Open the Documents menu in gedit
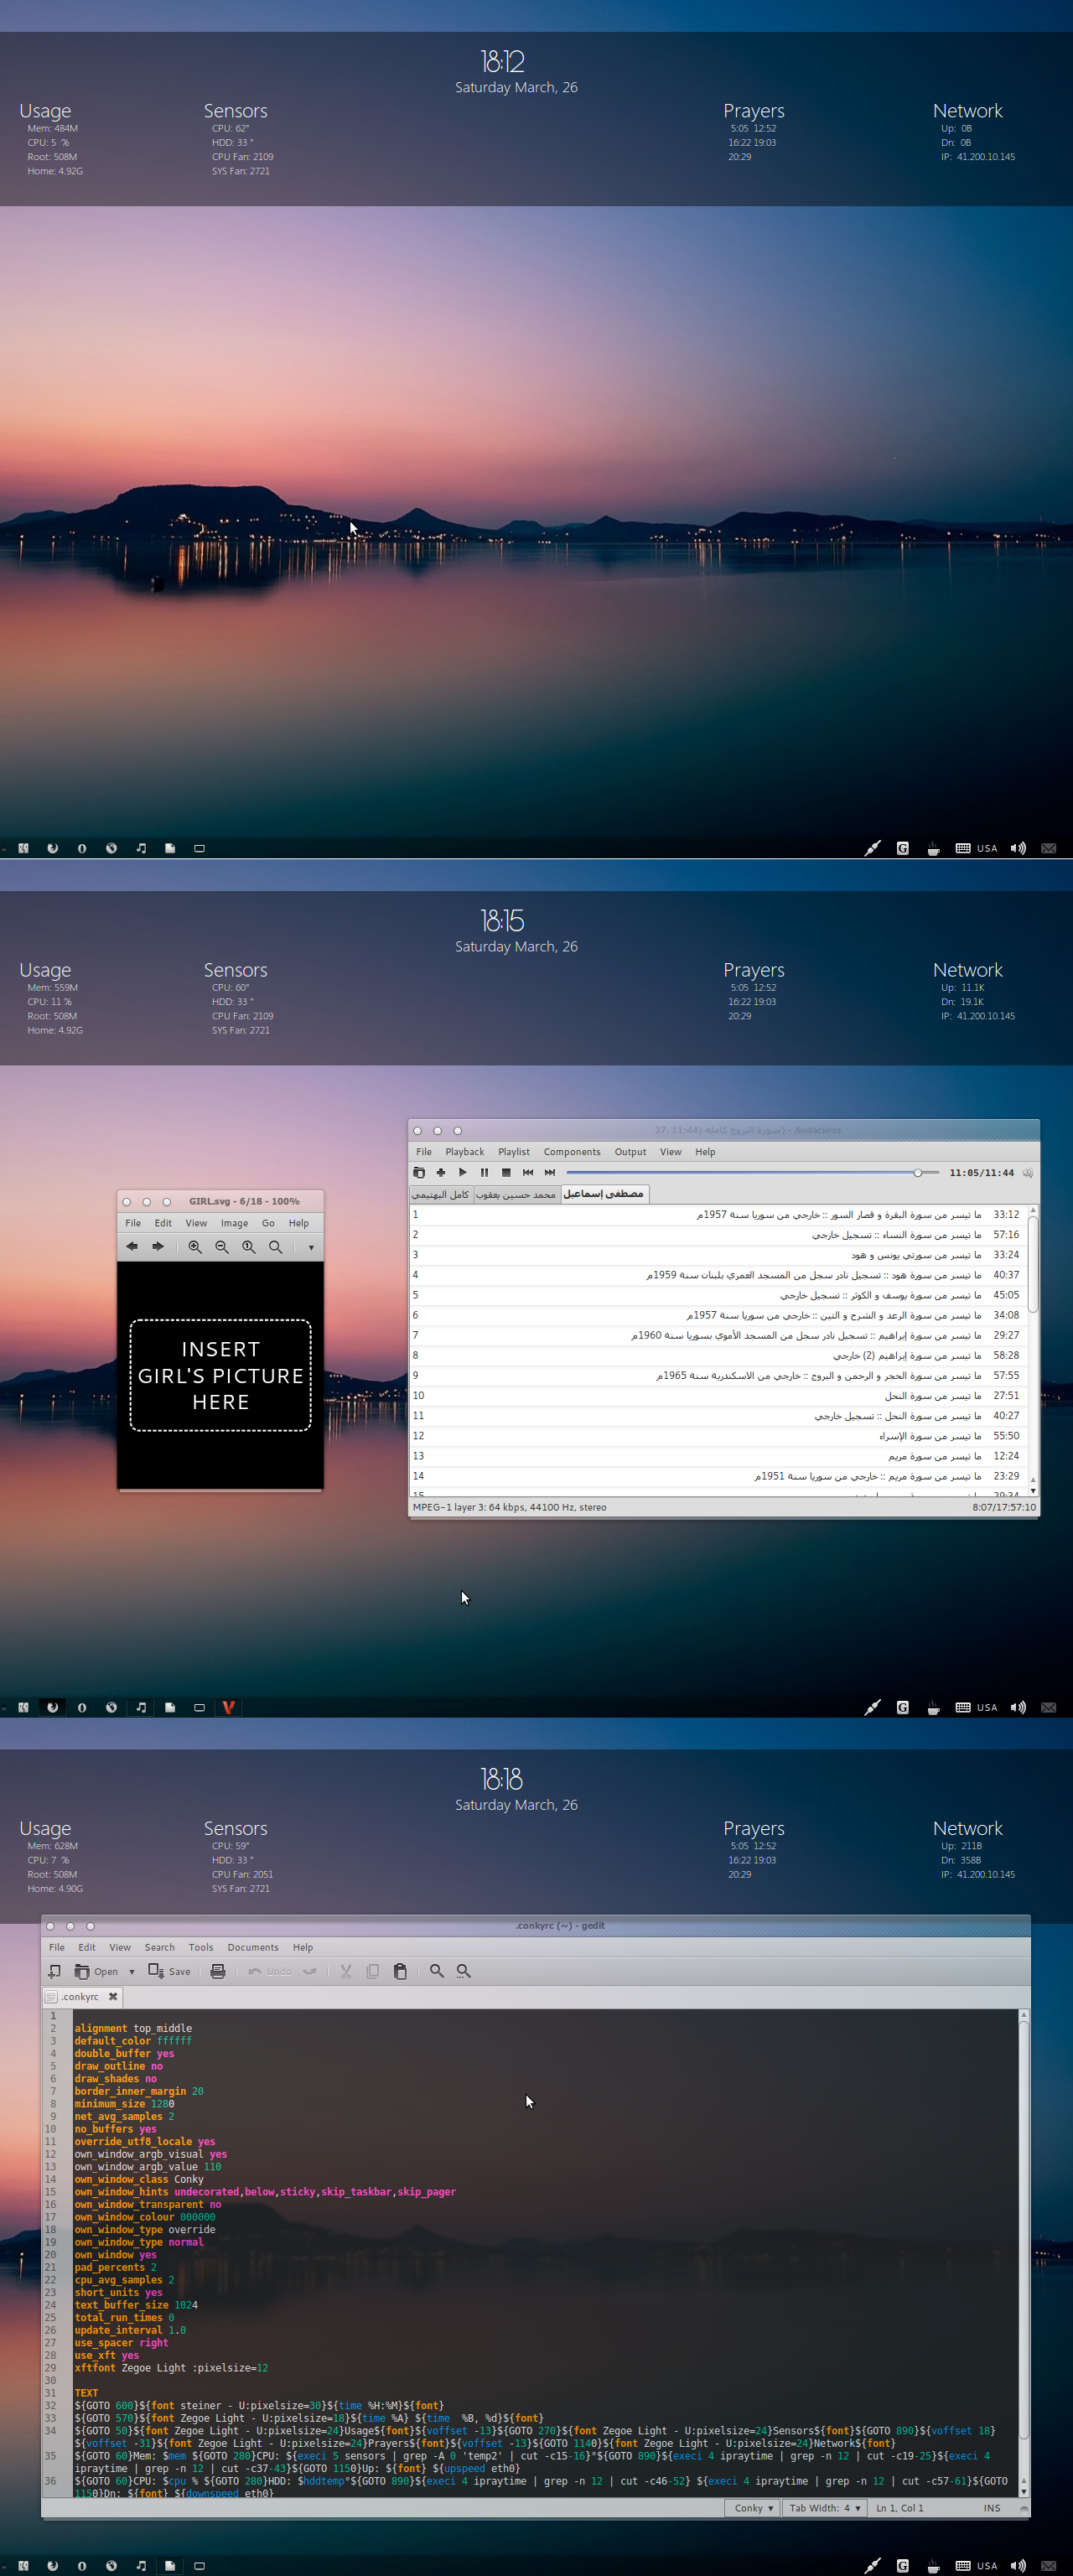The width and height of the screenshot is (1073, 2576). tap(253, 1947)
